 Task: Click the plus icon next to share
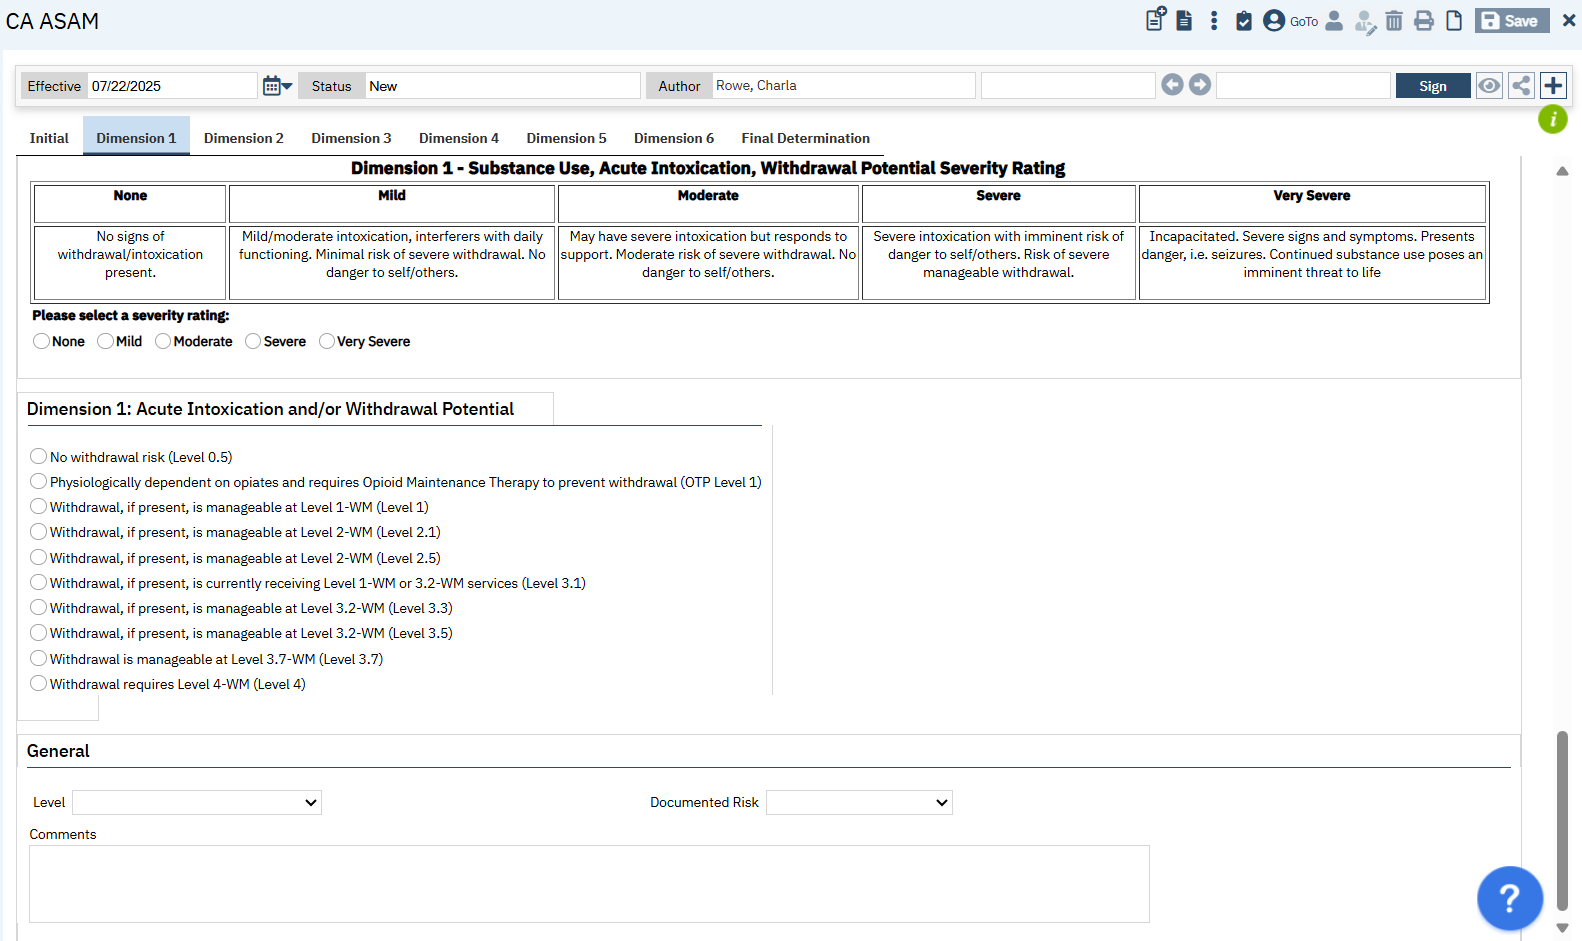pyautogui.click(x=1553, y=86)
